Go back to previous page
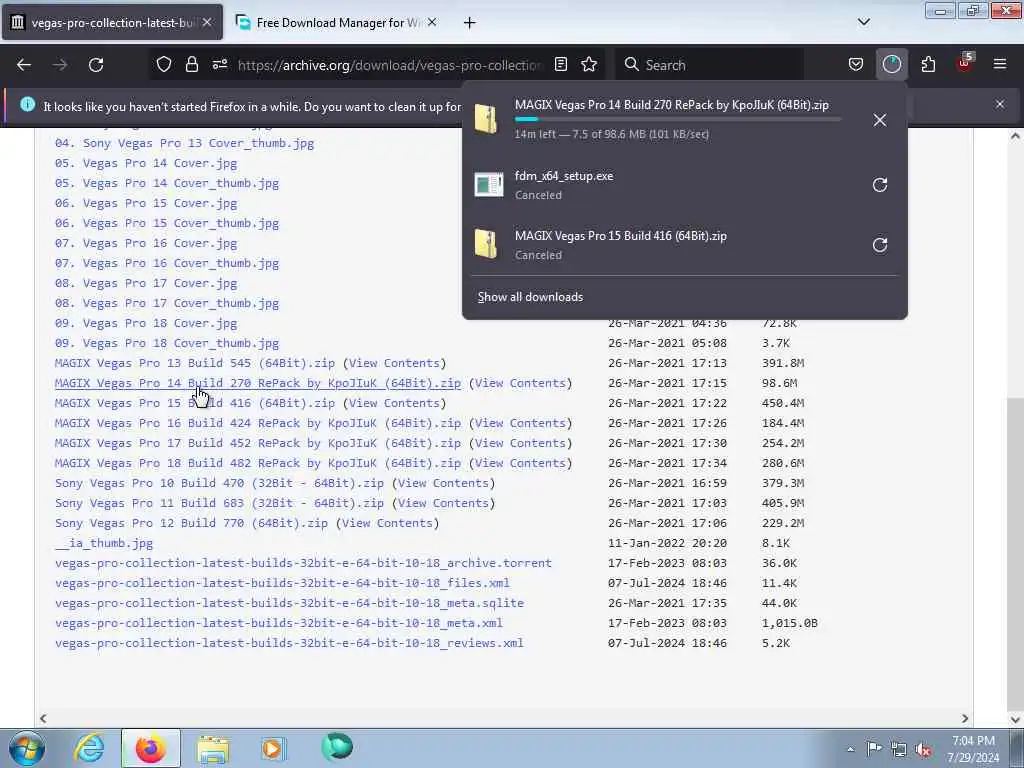Viewport: 1024px width, 768px height. 24,65
